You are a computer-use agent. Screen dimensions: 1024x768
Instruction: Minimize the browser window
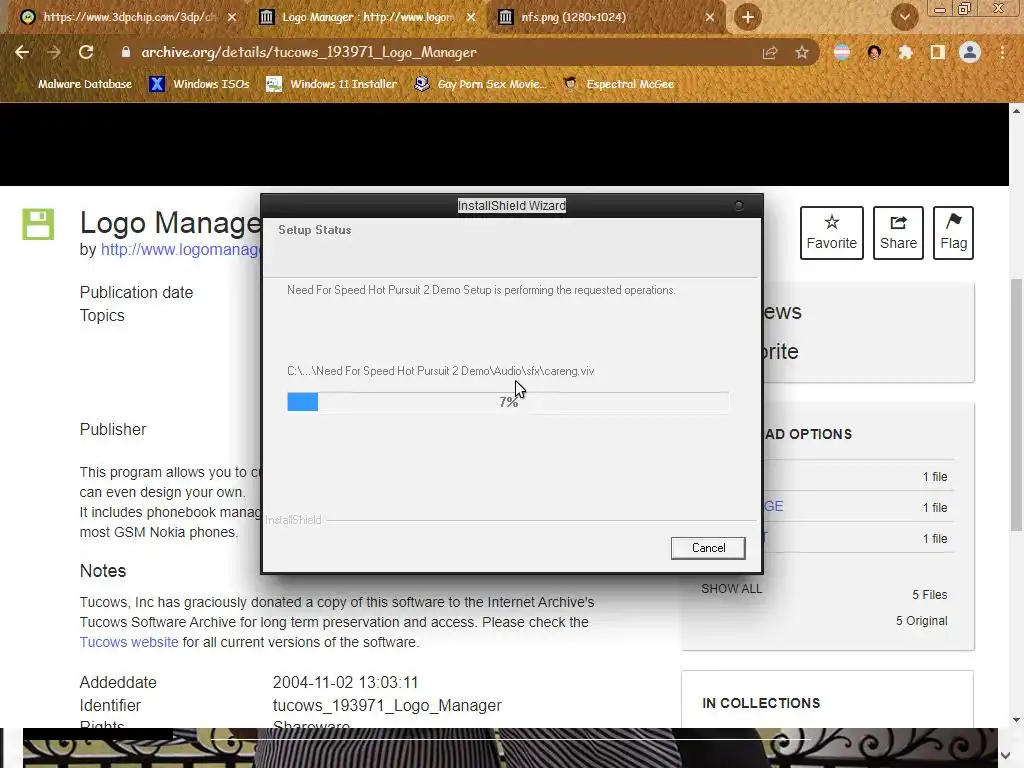coord(940,9)
